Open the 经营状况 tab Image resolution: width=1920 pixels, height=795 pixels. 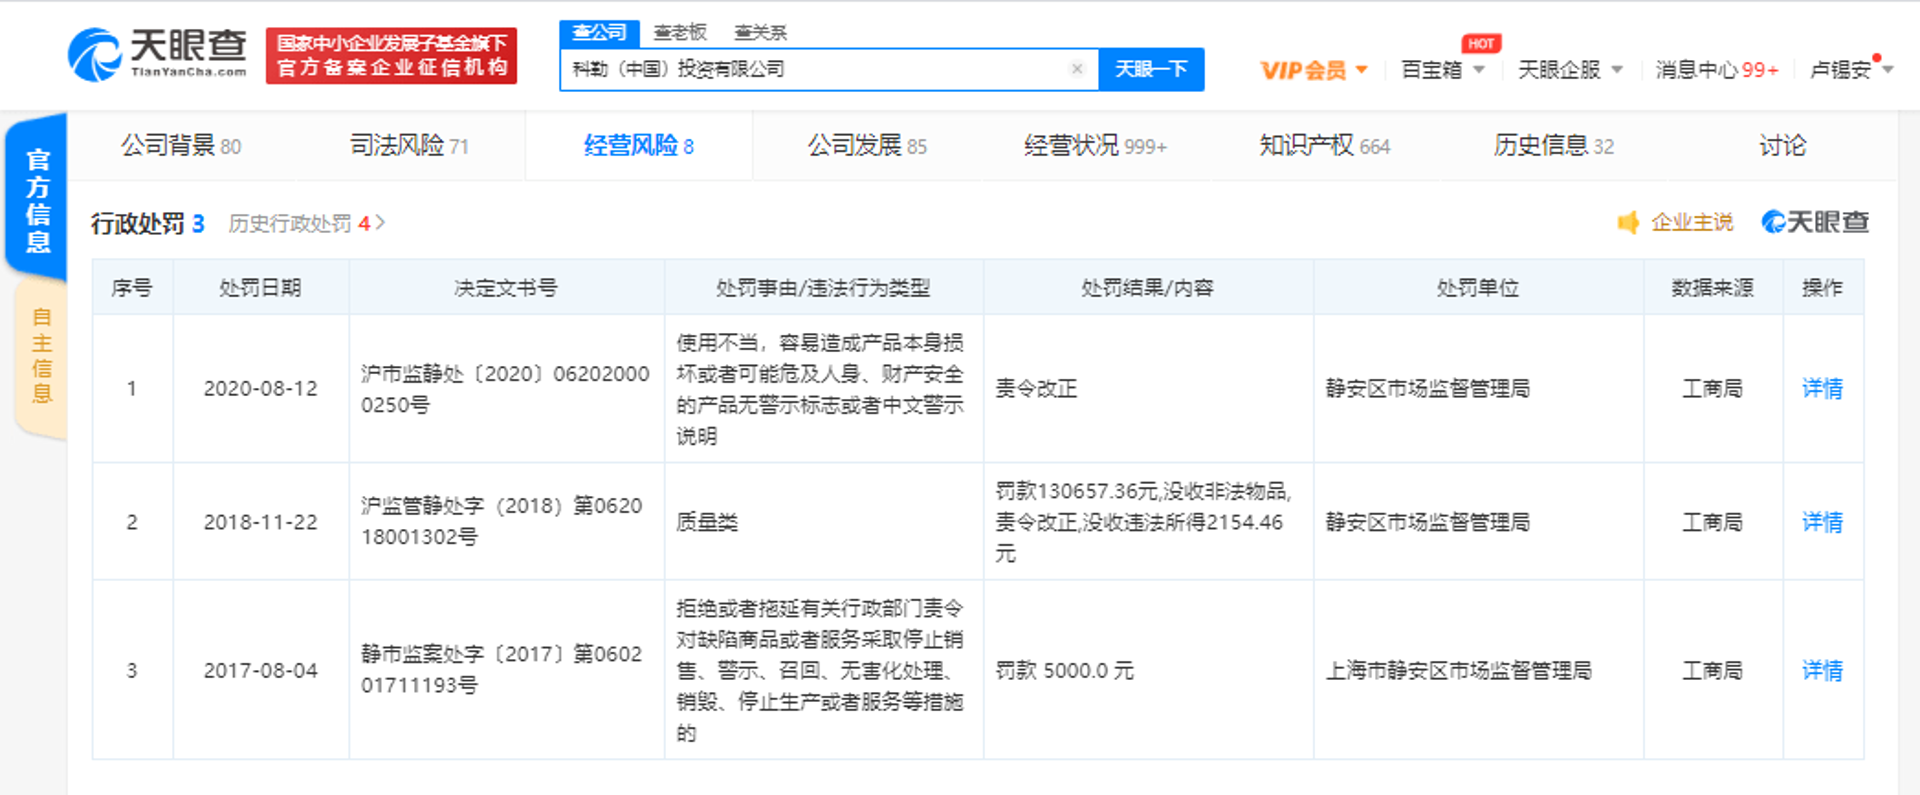[1095, 146]
